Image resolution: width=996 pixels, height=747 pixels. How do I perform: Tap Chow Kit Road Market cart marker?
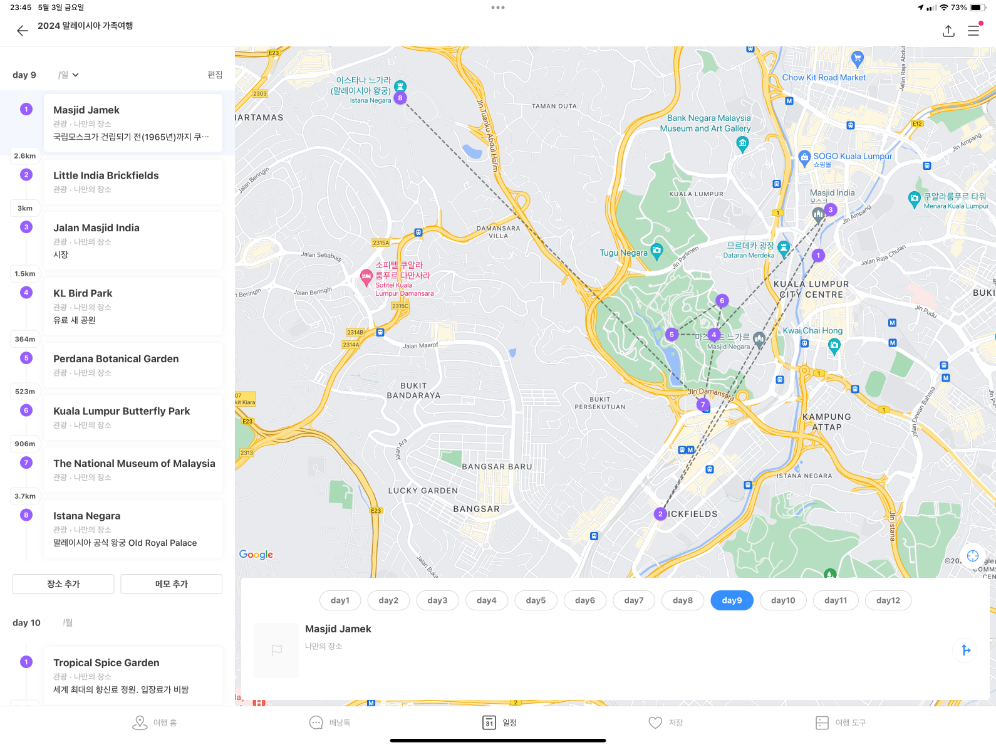click(x=857, y=59)
